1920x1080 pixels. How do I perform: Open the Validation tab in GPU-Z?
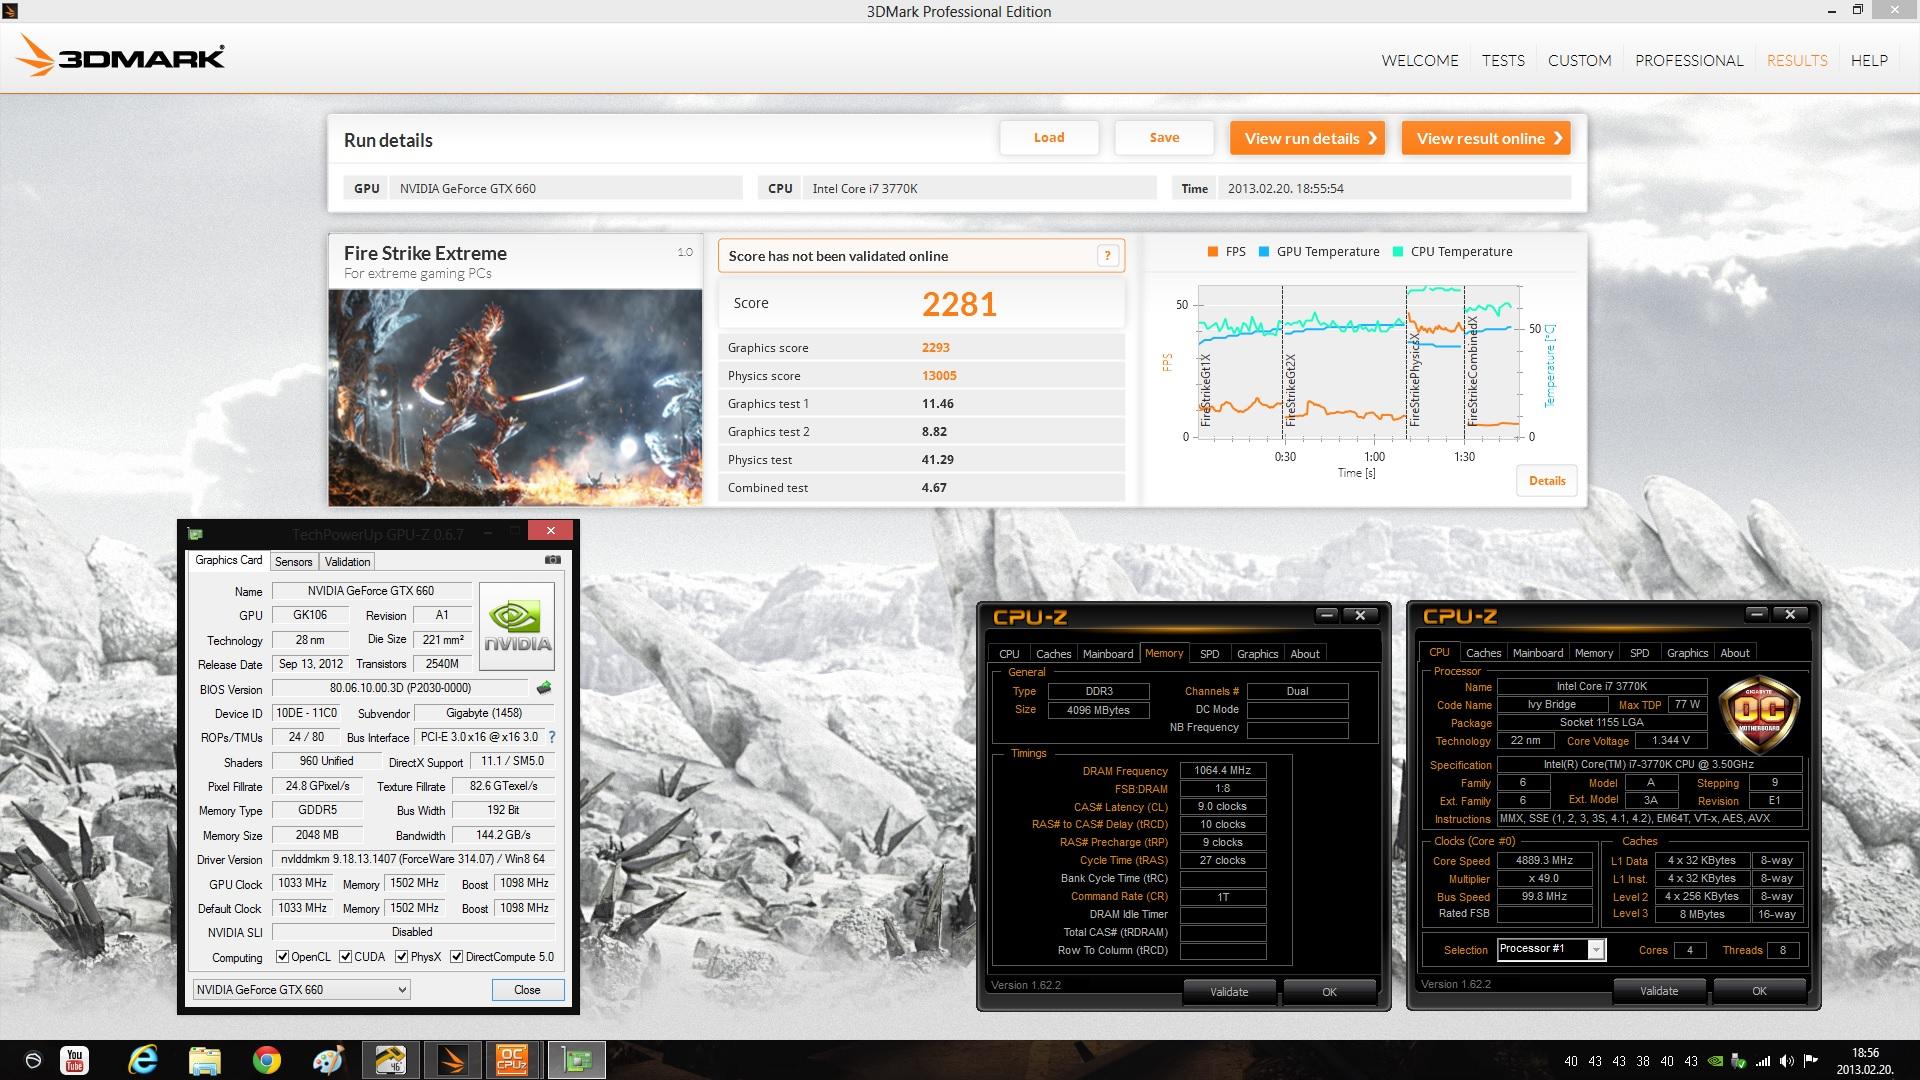point(347,562)
